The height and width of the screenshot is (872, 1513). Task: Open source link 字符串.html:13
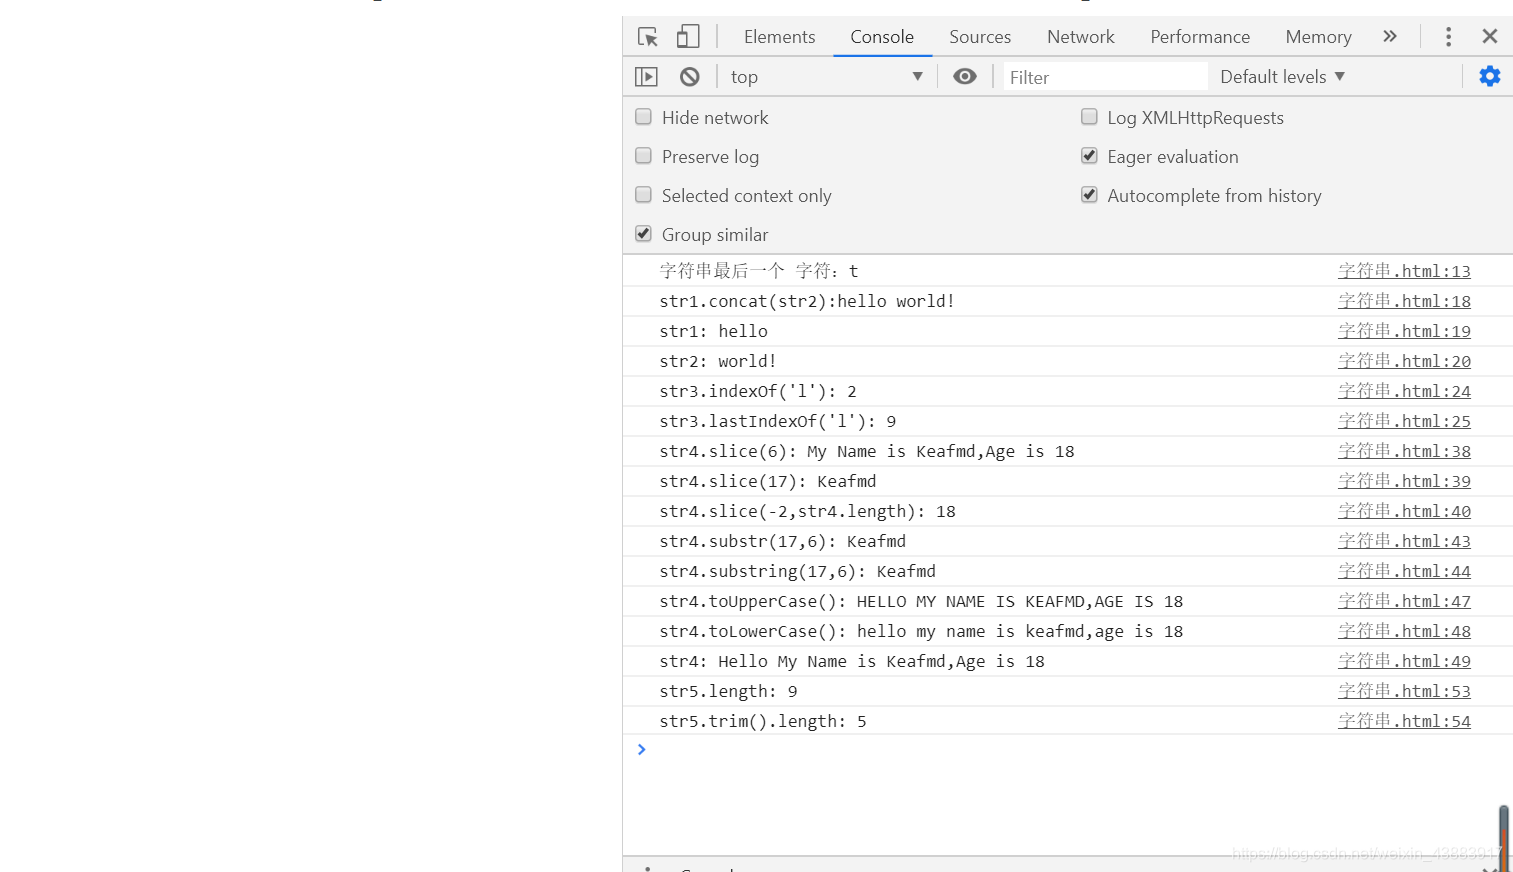pyautogui.click(x=1405, y=271)
